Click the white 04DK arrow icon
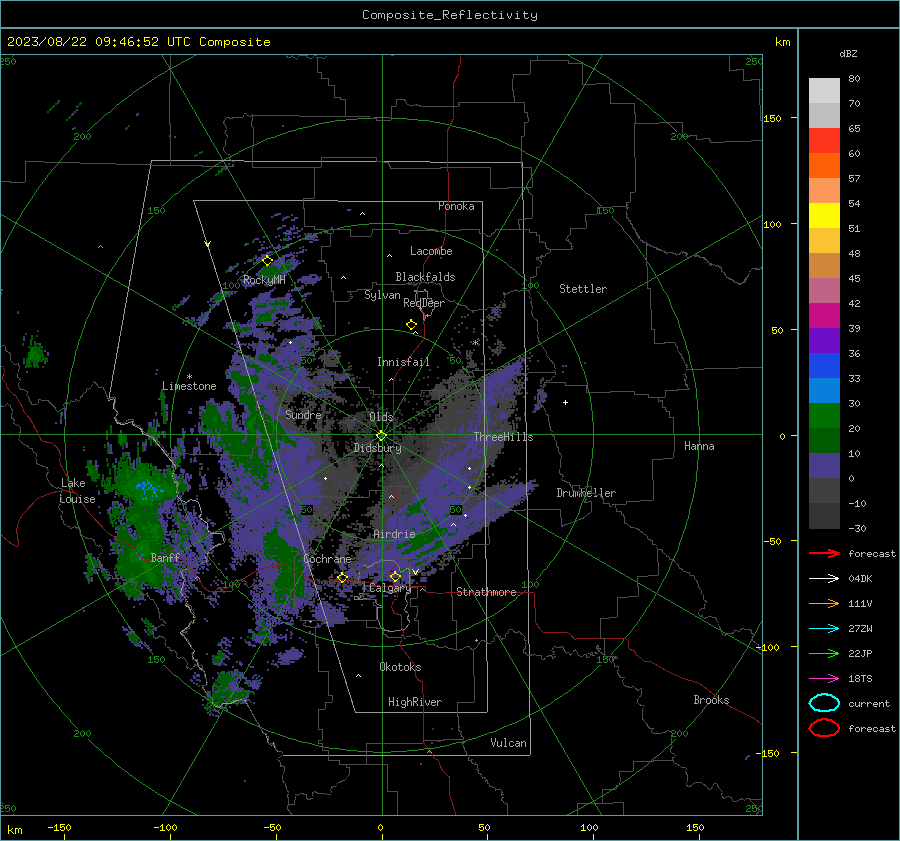Image resolution: width=900 pixels, height=841 pixels. click(x=824, y=579)
